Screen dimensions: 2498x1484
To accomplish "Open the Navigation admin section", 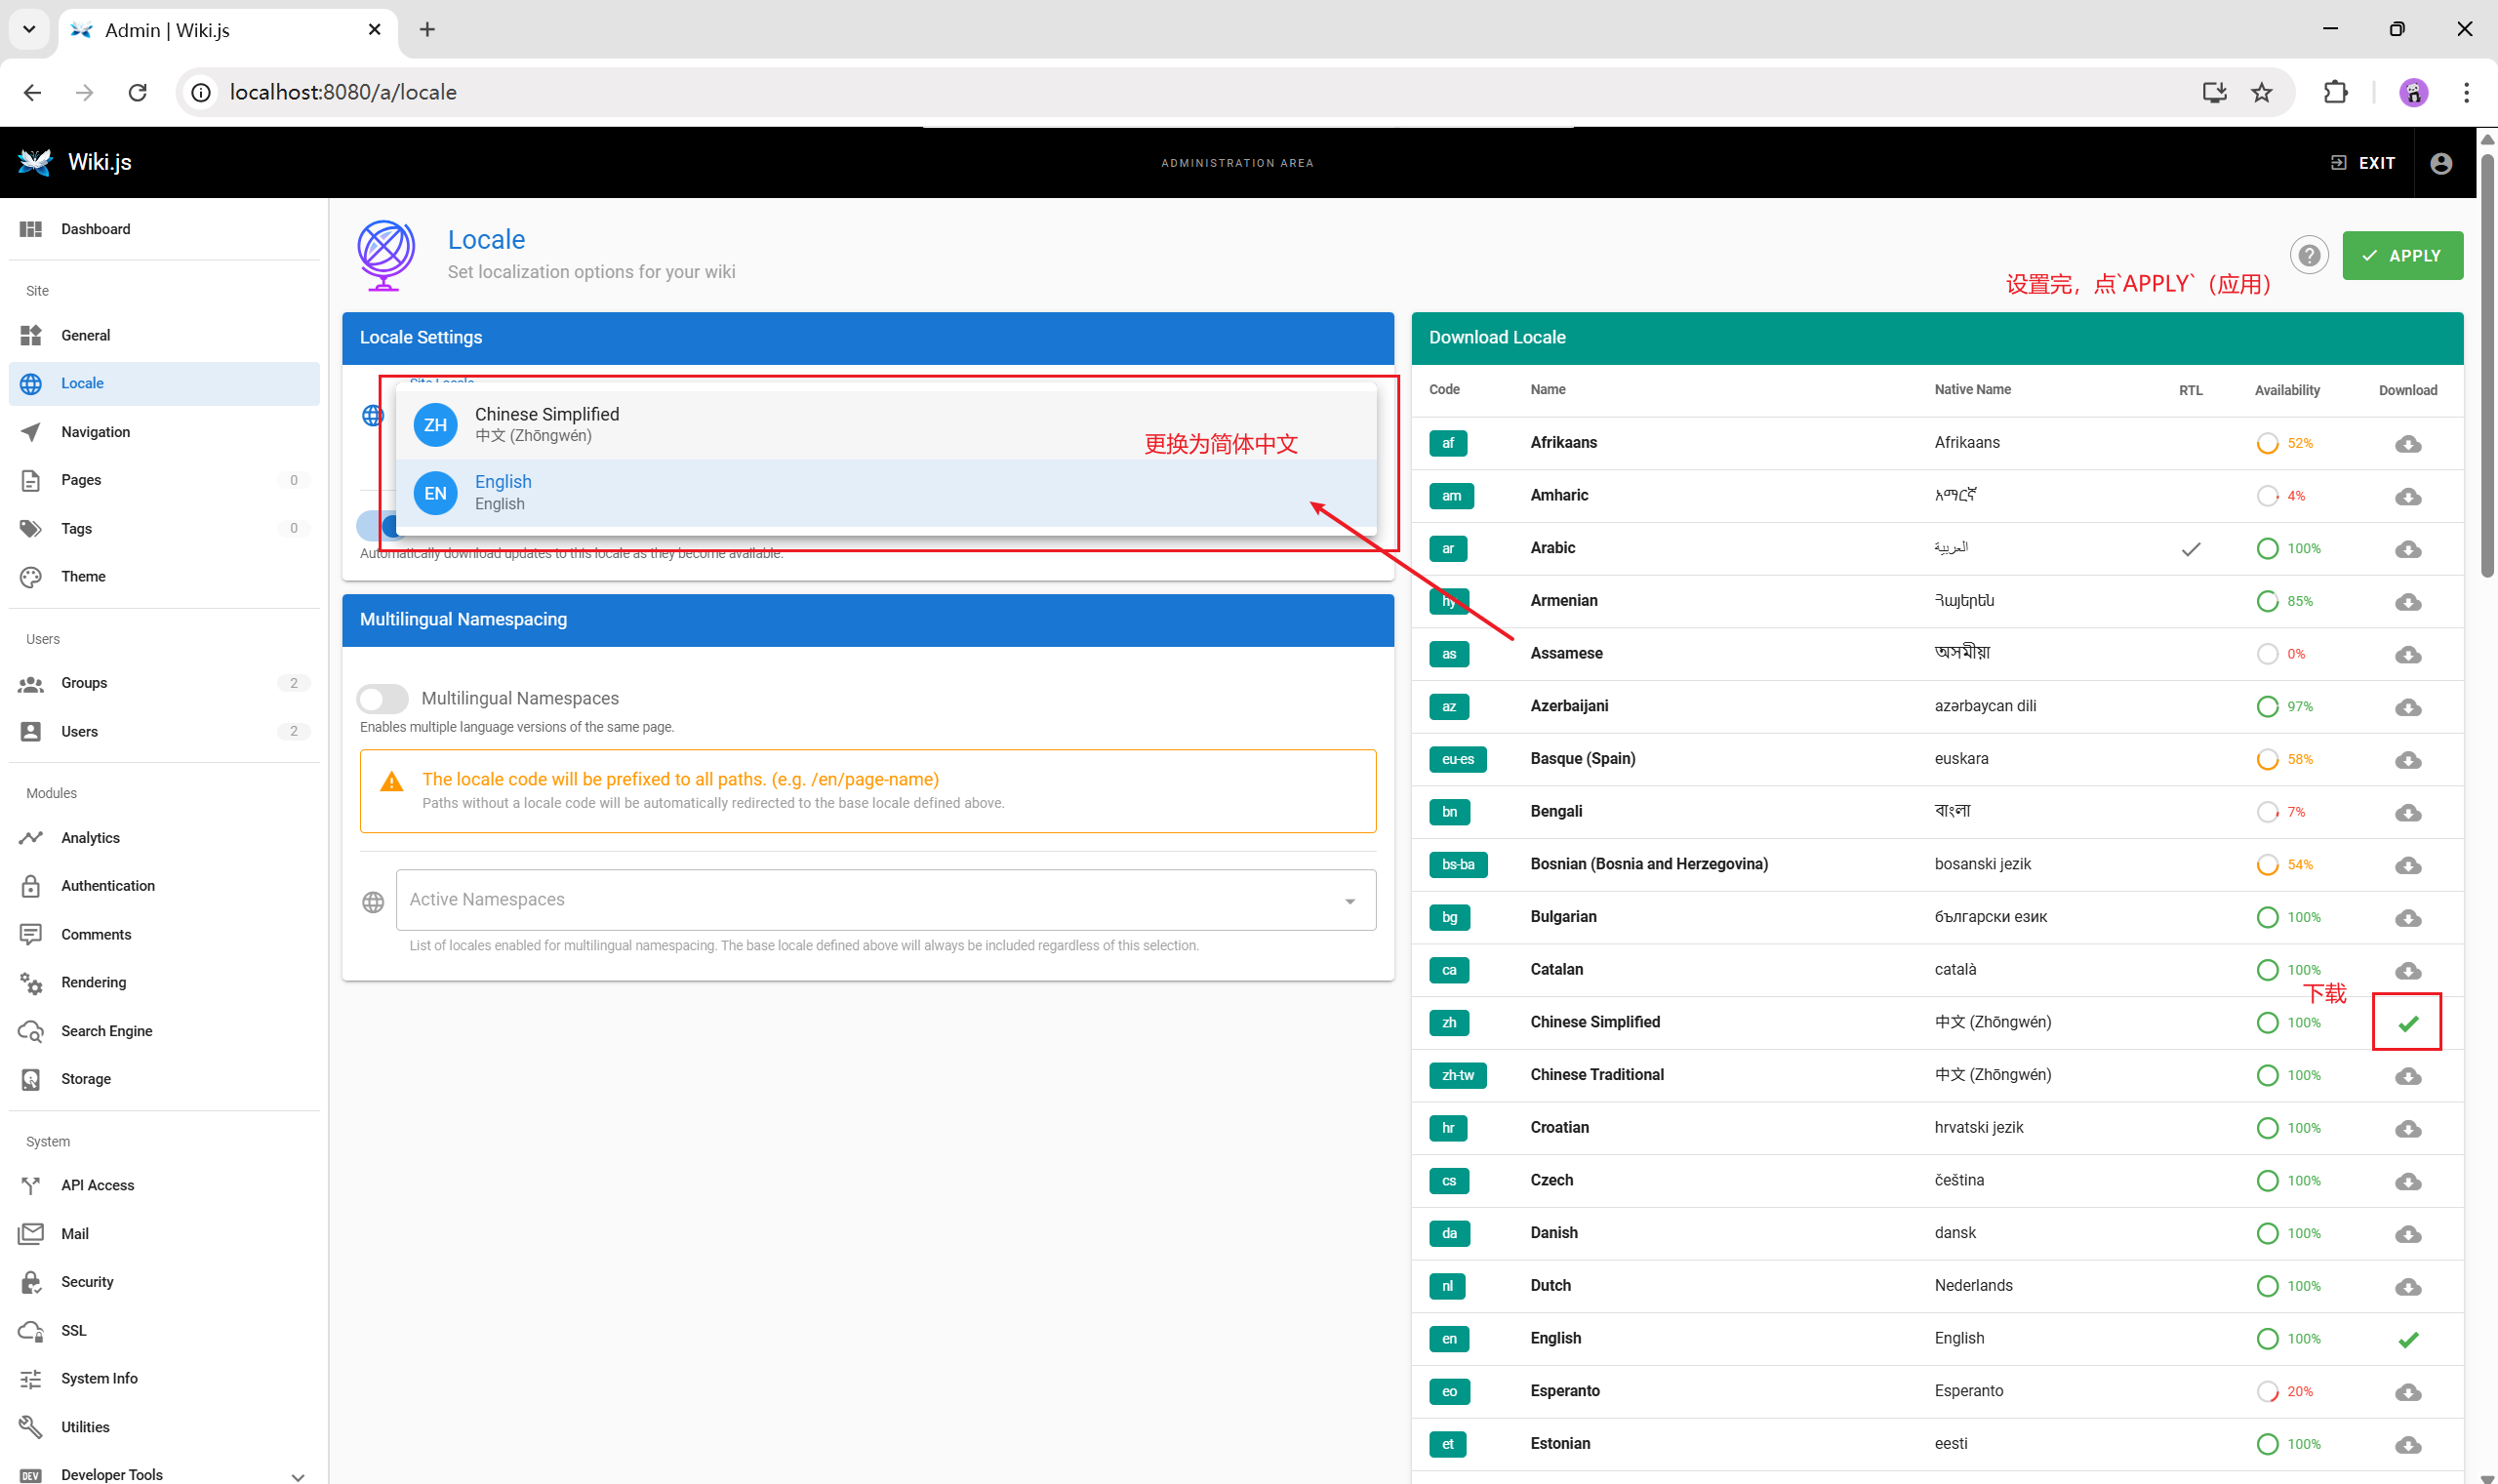I will point(95,432).
